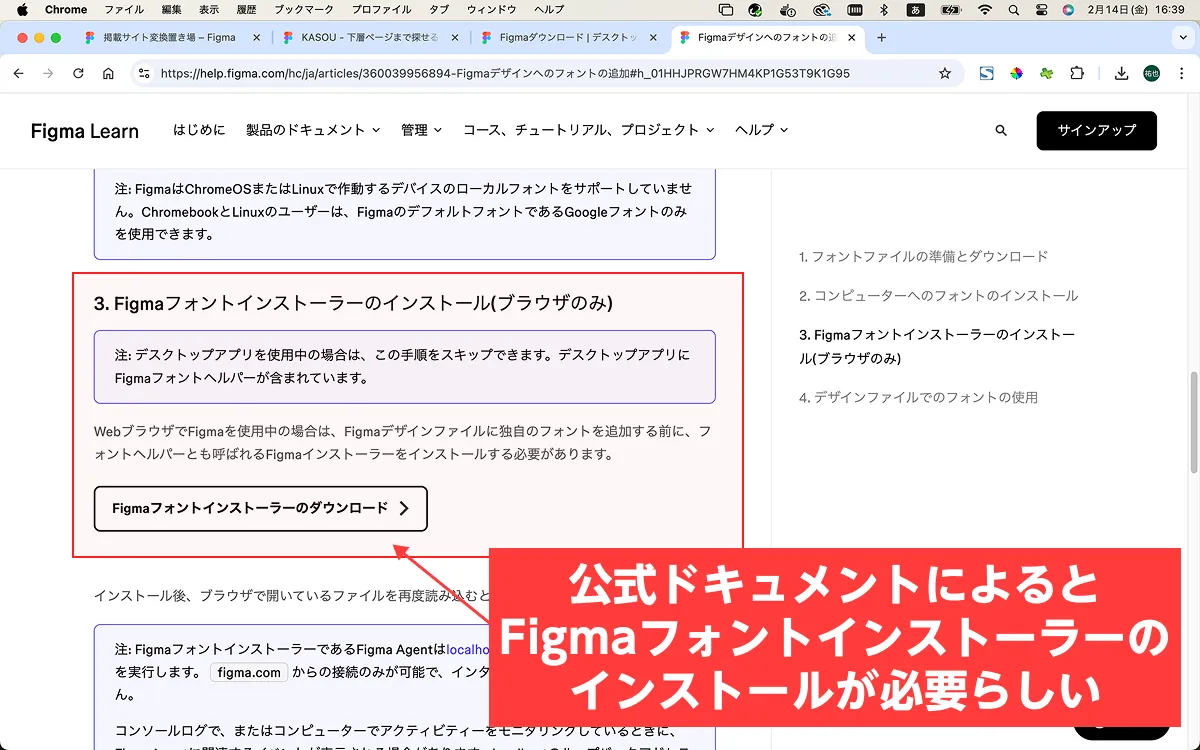Expand the 製品のドキュメント dropdown

313,130
